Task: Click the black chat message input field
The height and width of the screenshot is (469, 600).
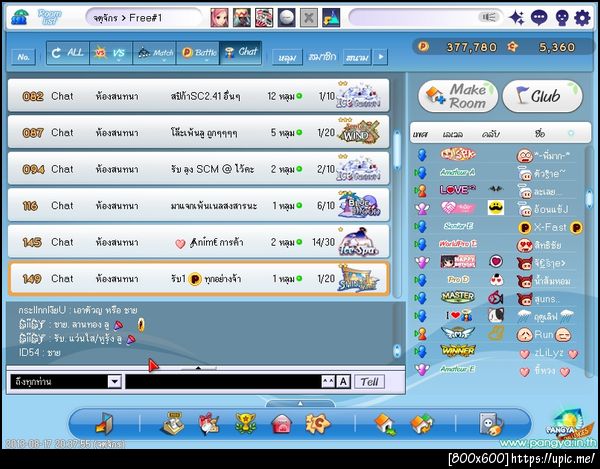Action: click(223, 381)
